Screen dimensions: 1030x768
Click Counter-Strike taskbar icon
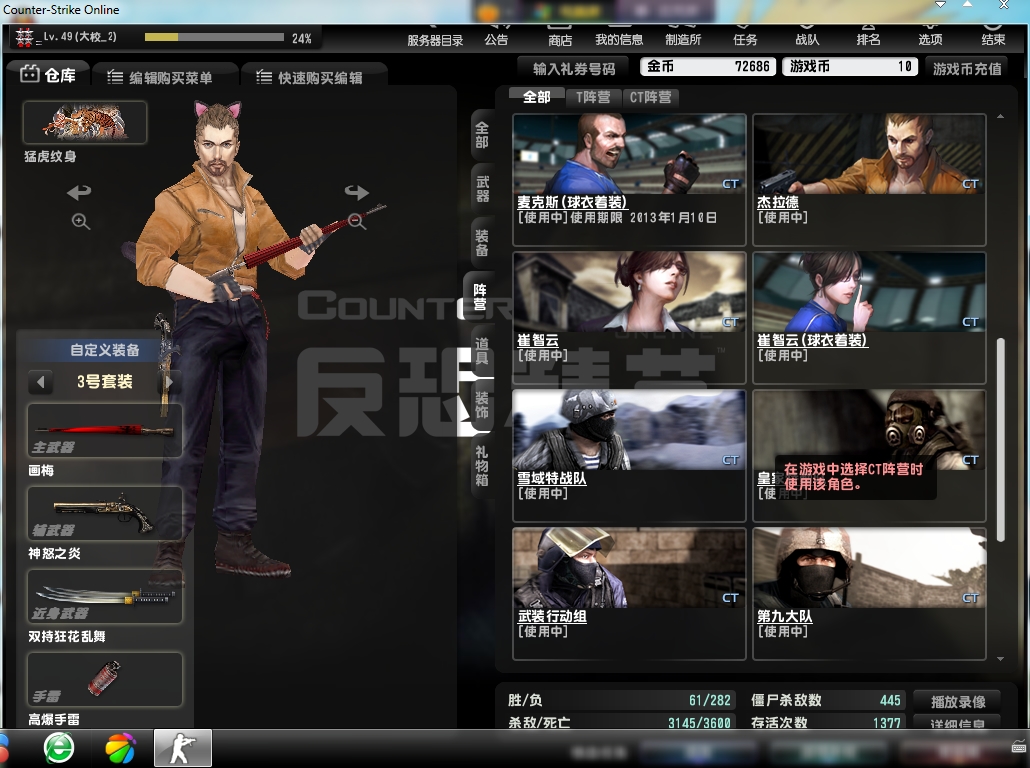(183, 748)
